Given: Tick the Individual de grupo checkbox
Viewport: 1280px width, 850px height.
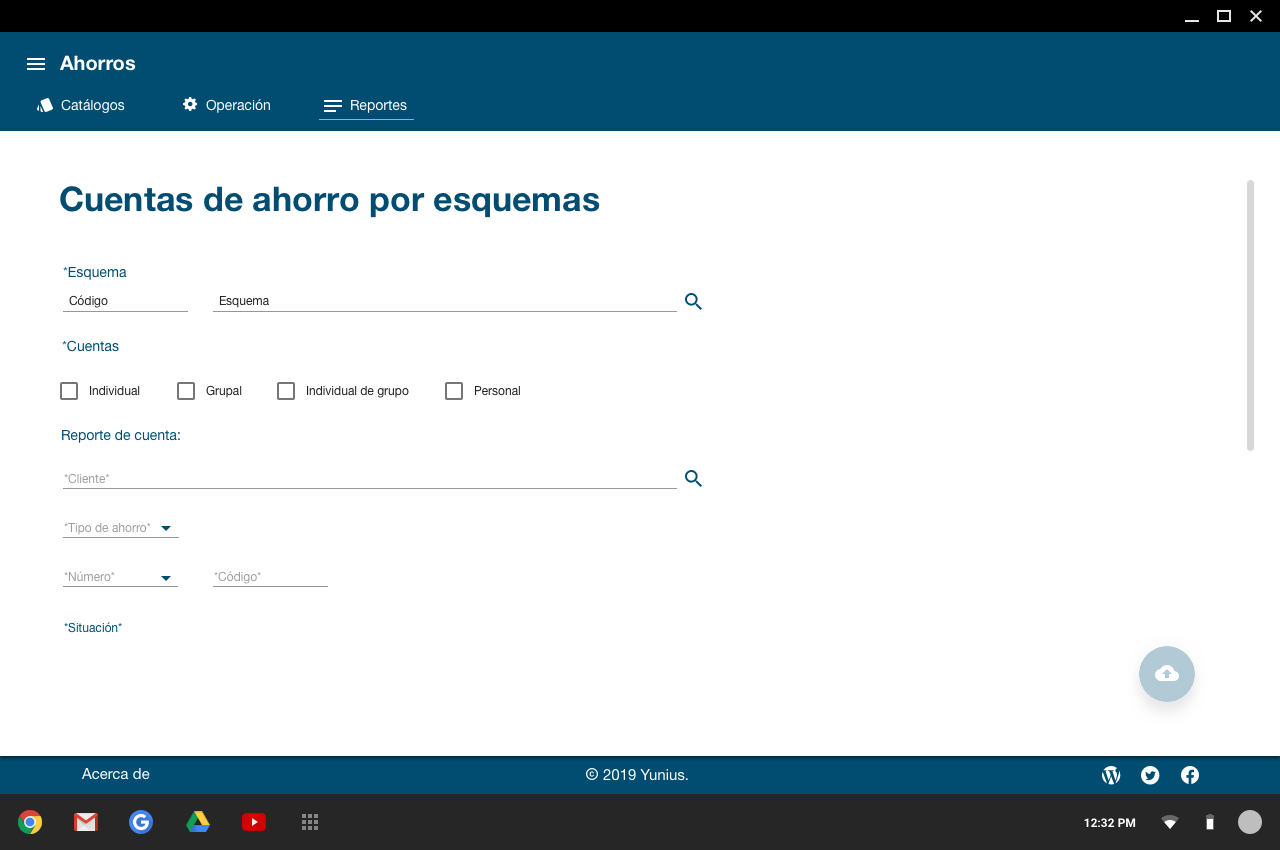Looking at the screenshot, I should [x=286, y=391].
